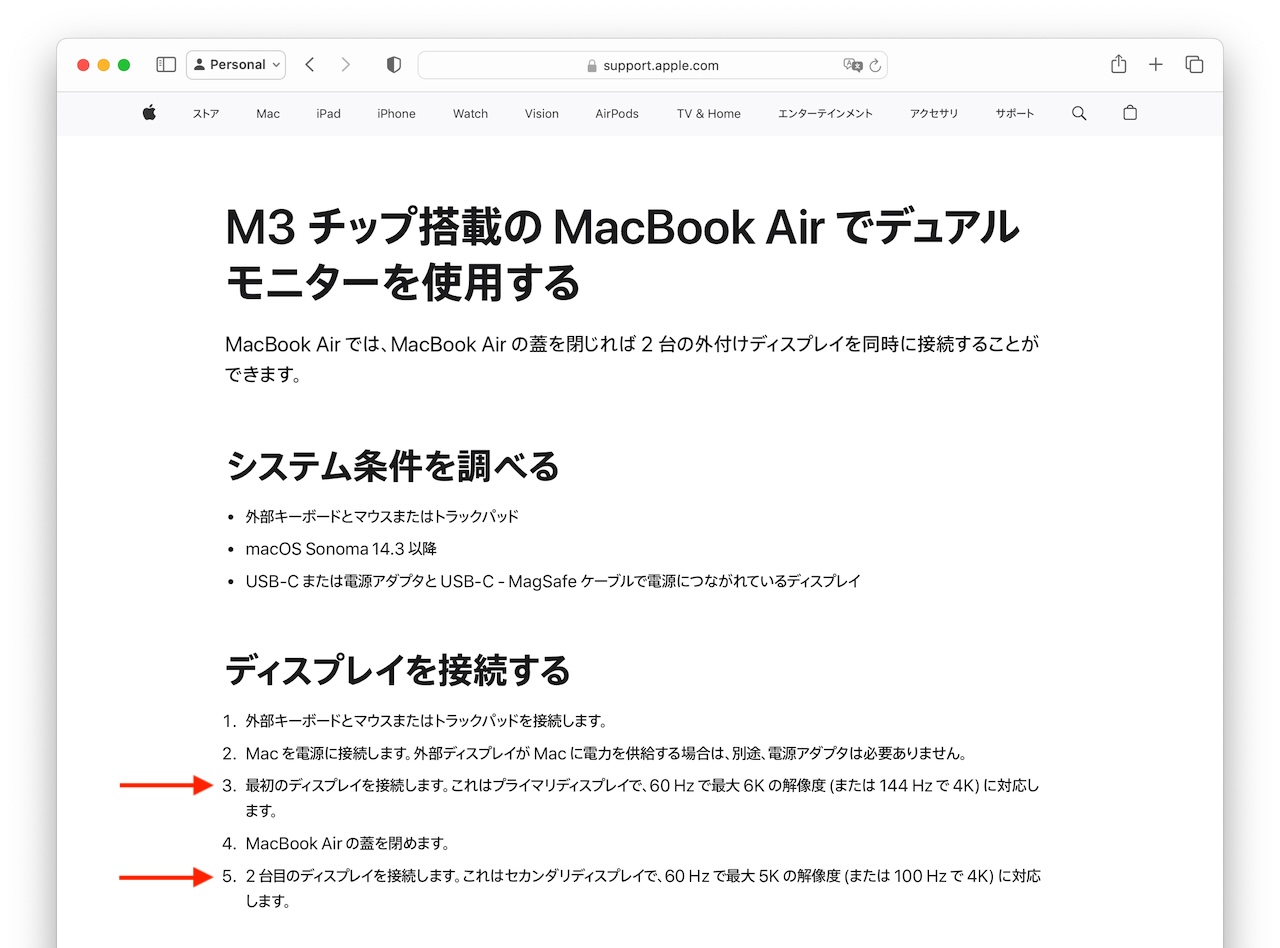Open the アクセサリ navigation item

pyautogui.click(x=934, y=114)
